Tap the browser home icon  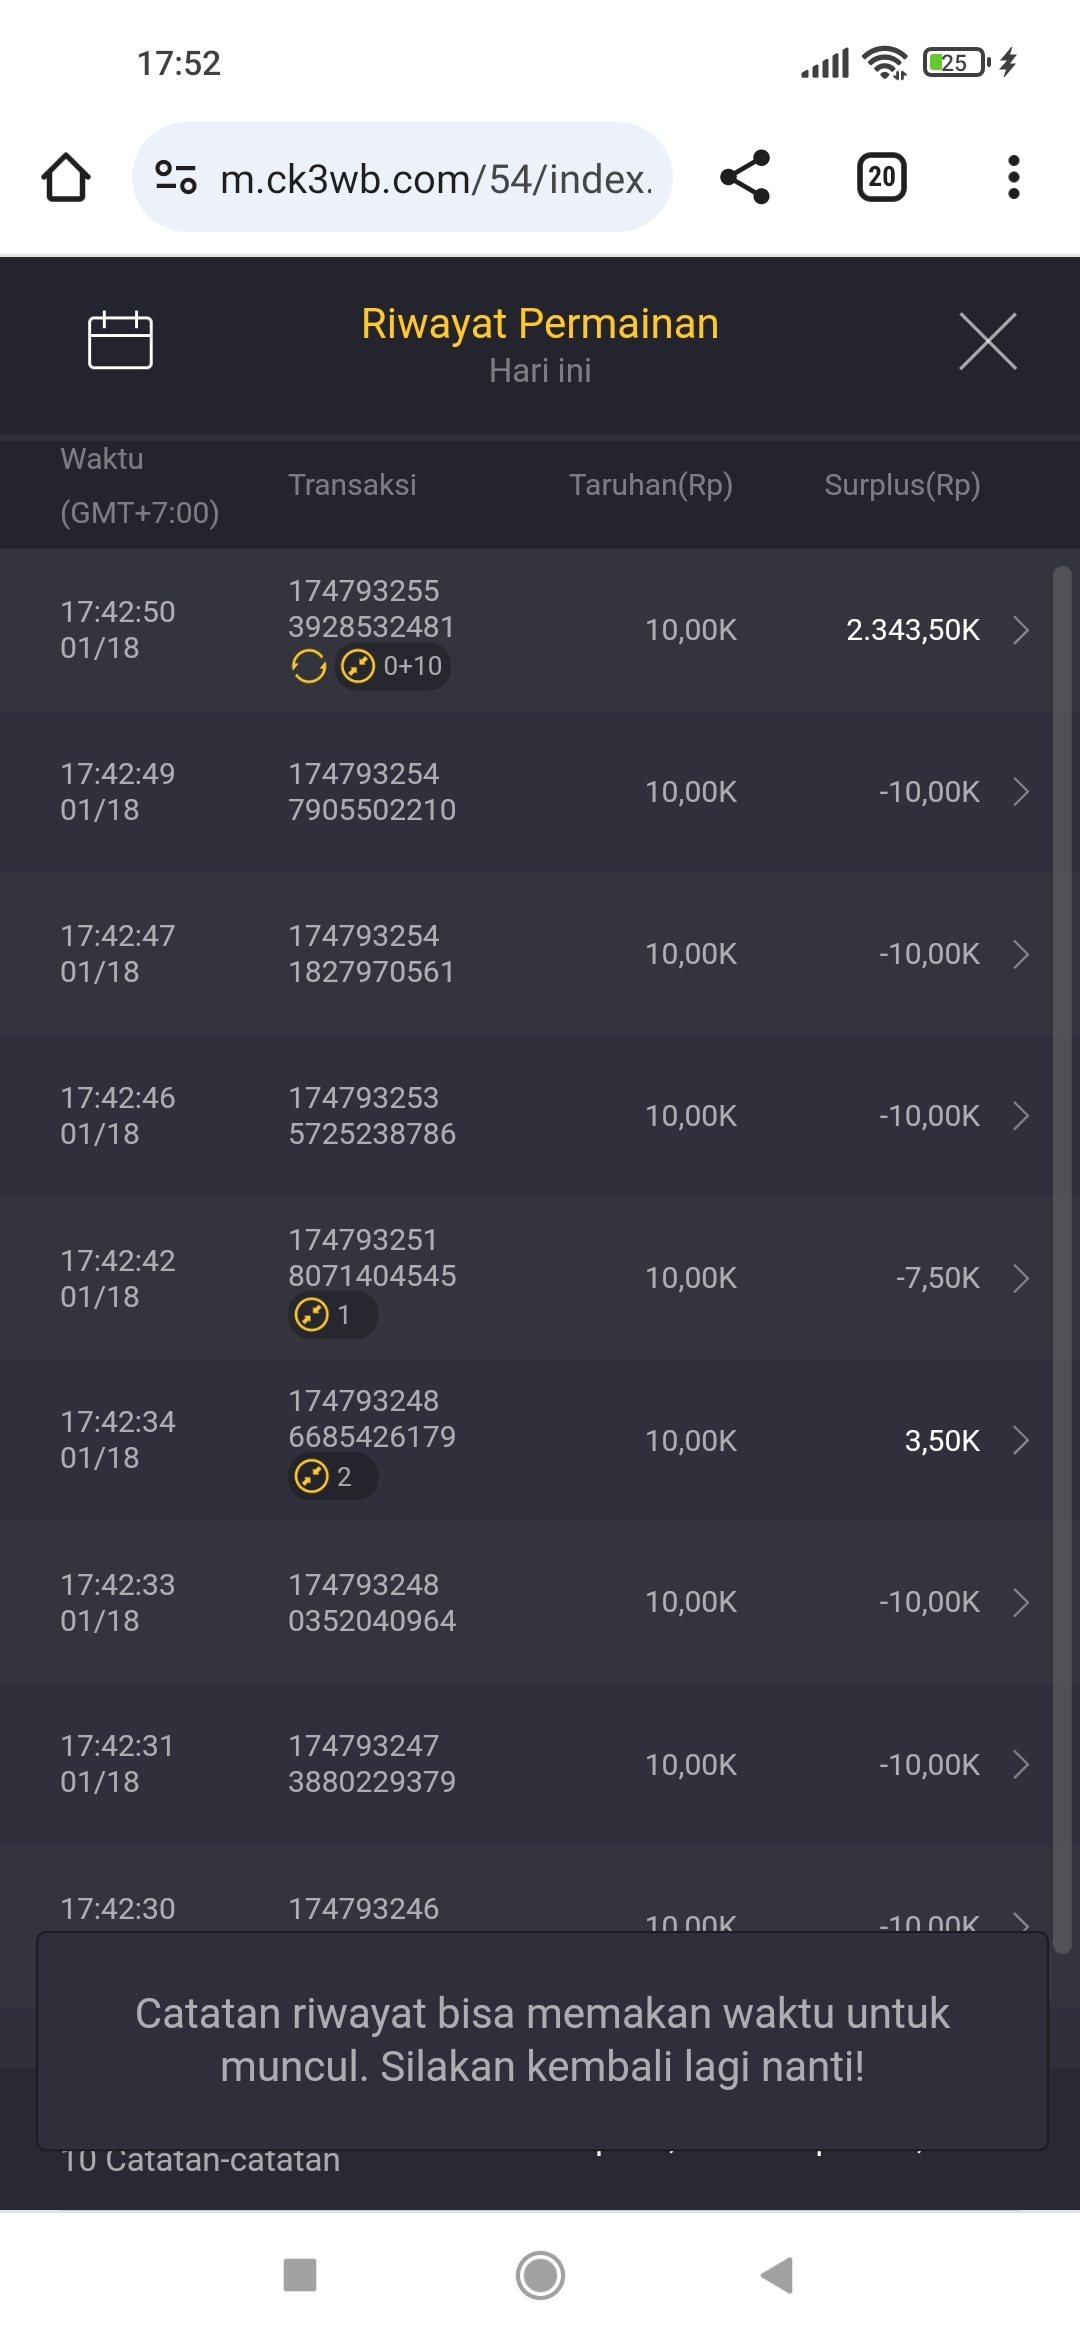(x=66, y=178)
